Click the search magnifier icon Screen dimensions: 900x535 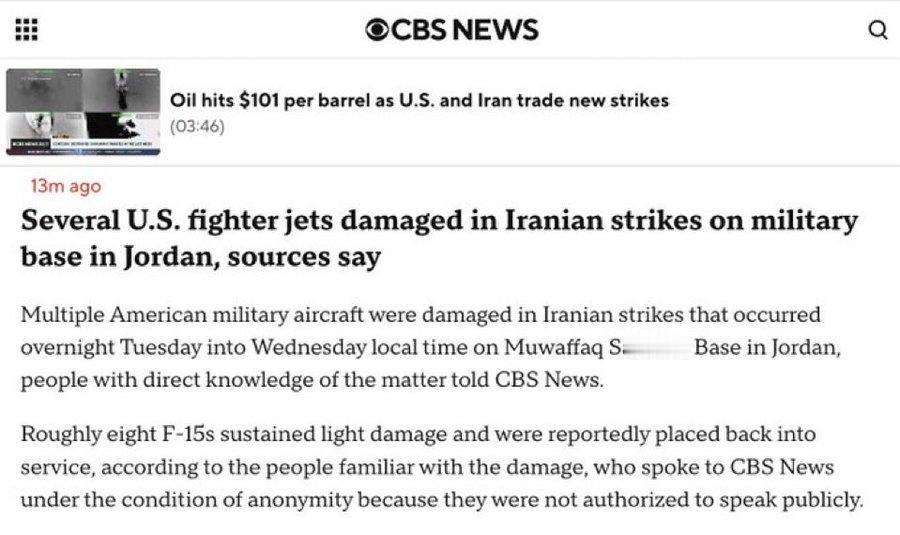pos(878,29)
